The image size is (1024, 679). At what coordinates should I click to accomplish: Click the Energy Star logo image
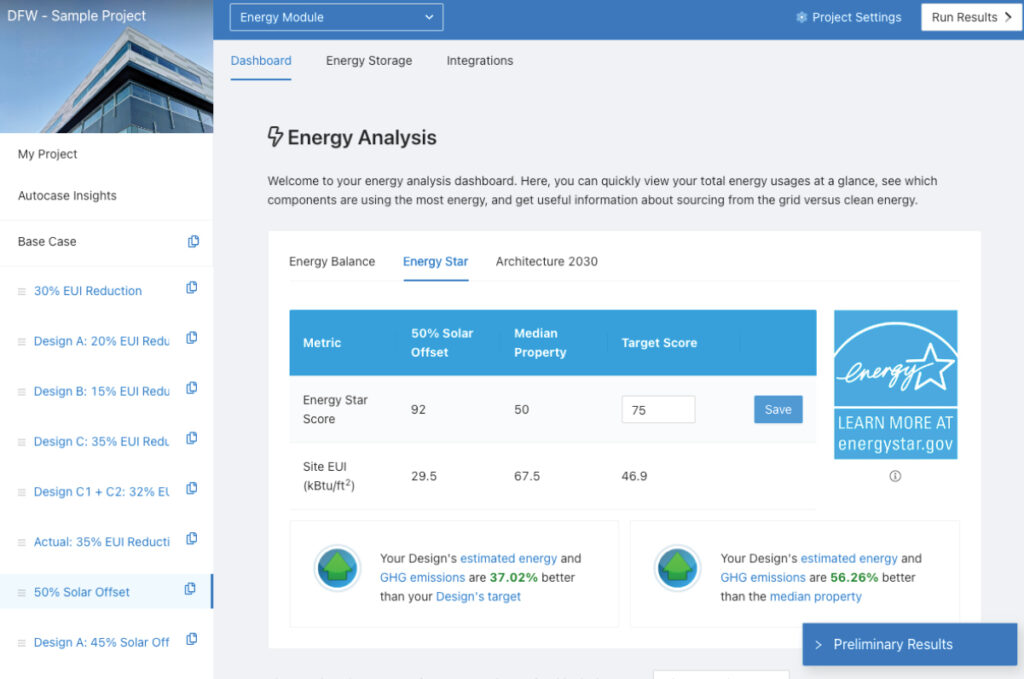895,384
